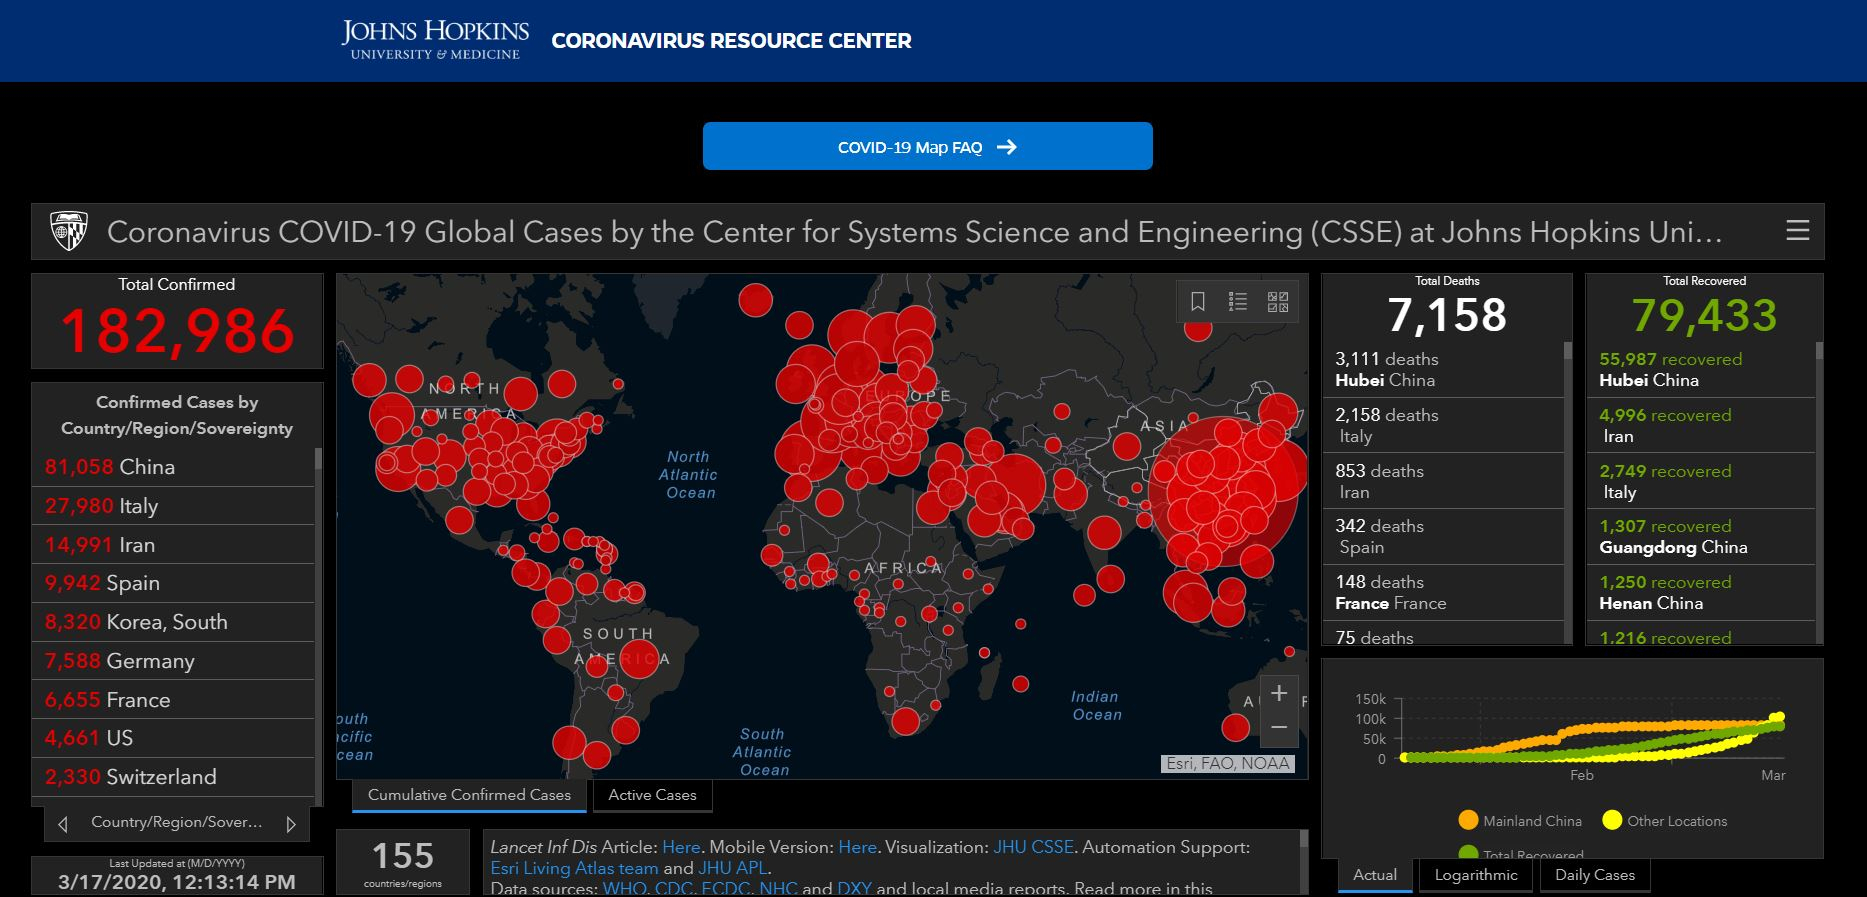1867x897 pixels.
Task: Click the Johns Hopkins University header logo
Action: coord(435,40)
